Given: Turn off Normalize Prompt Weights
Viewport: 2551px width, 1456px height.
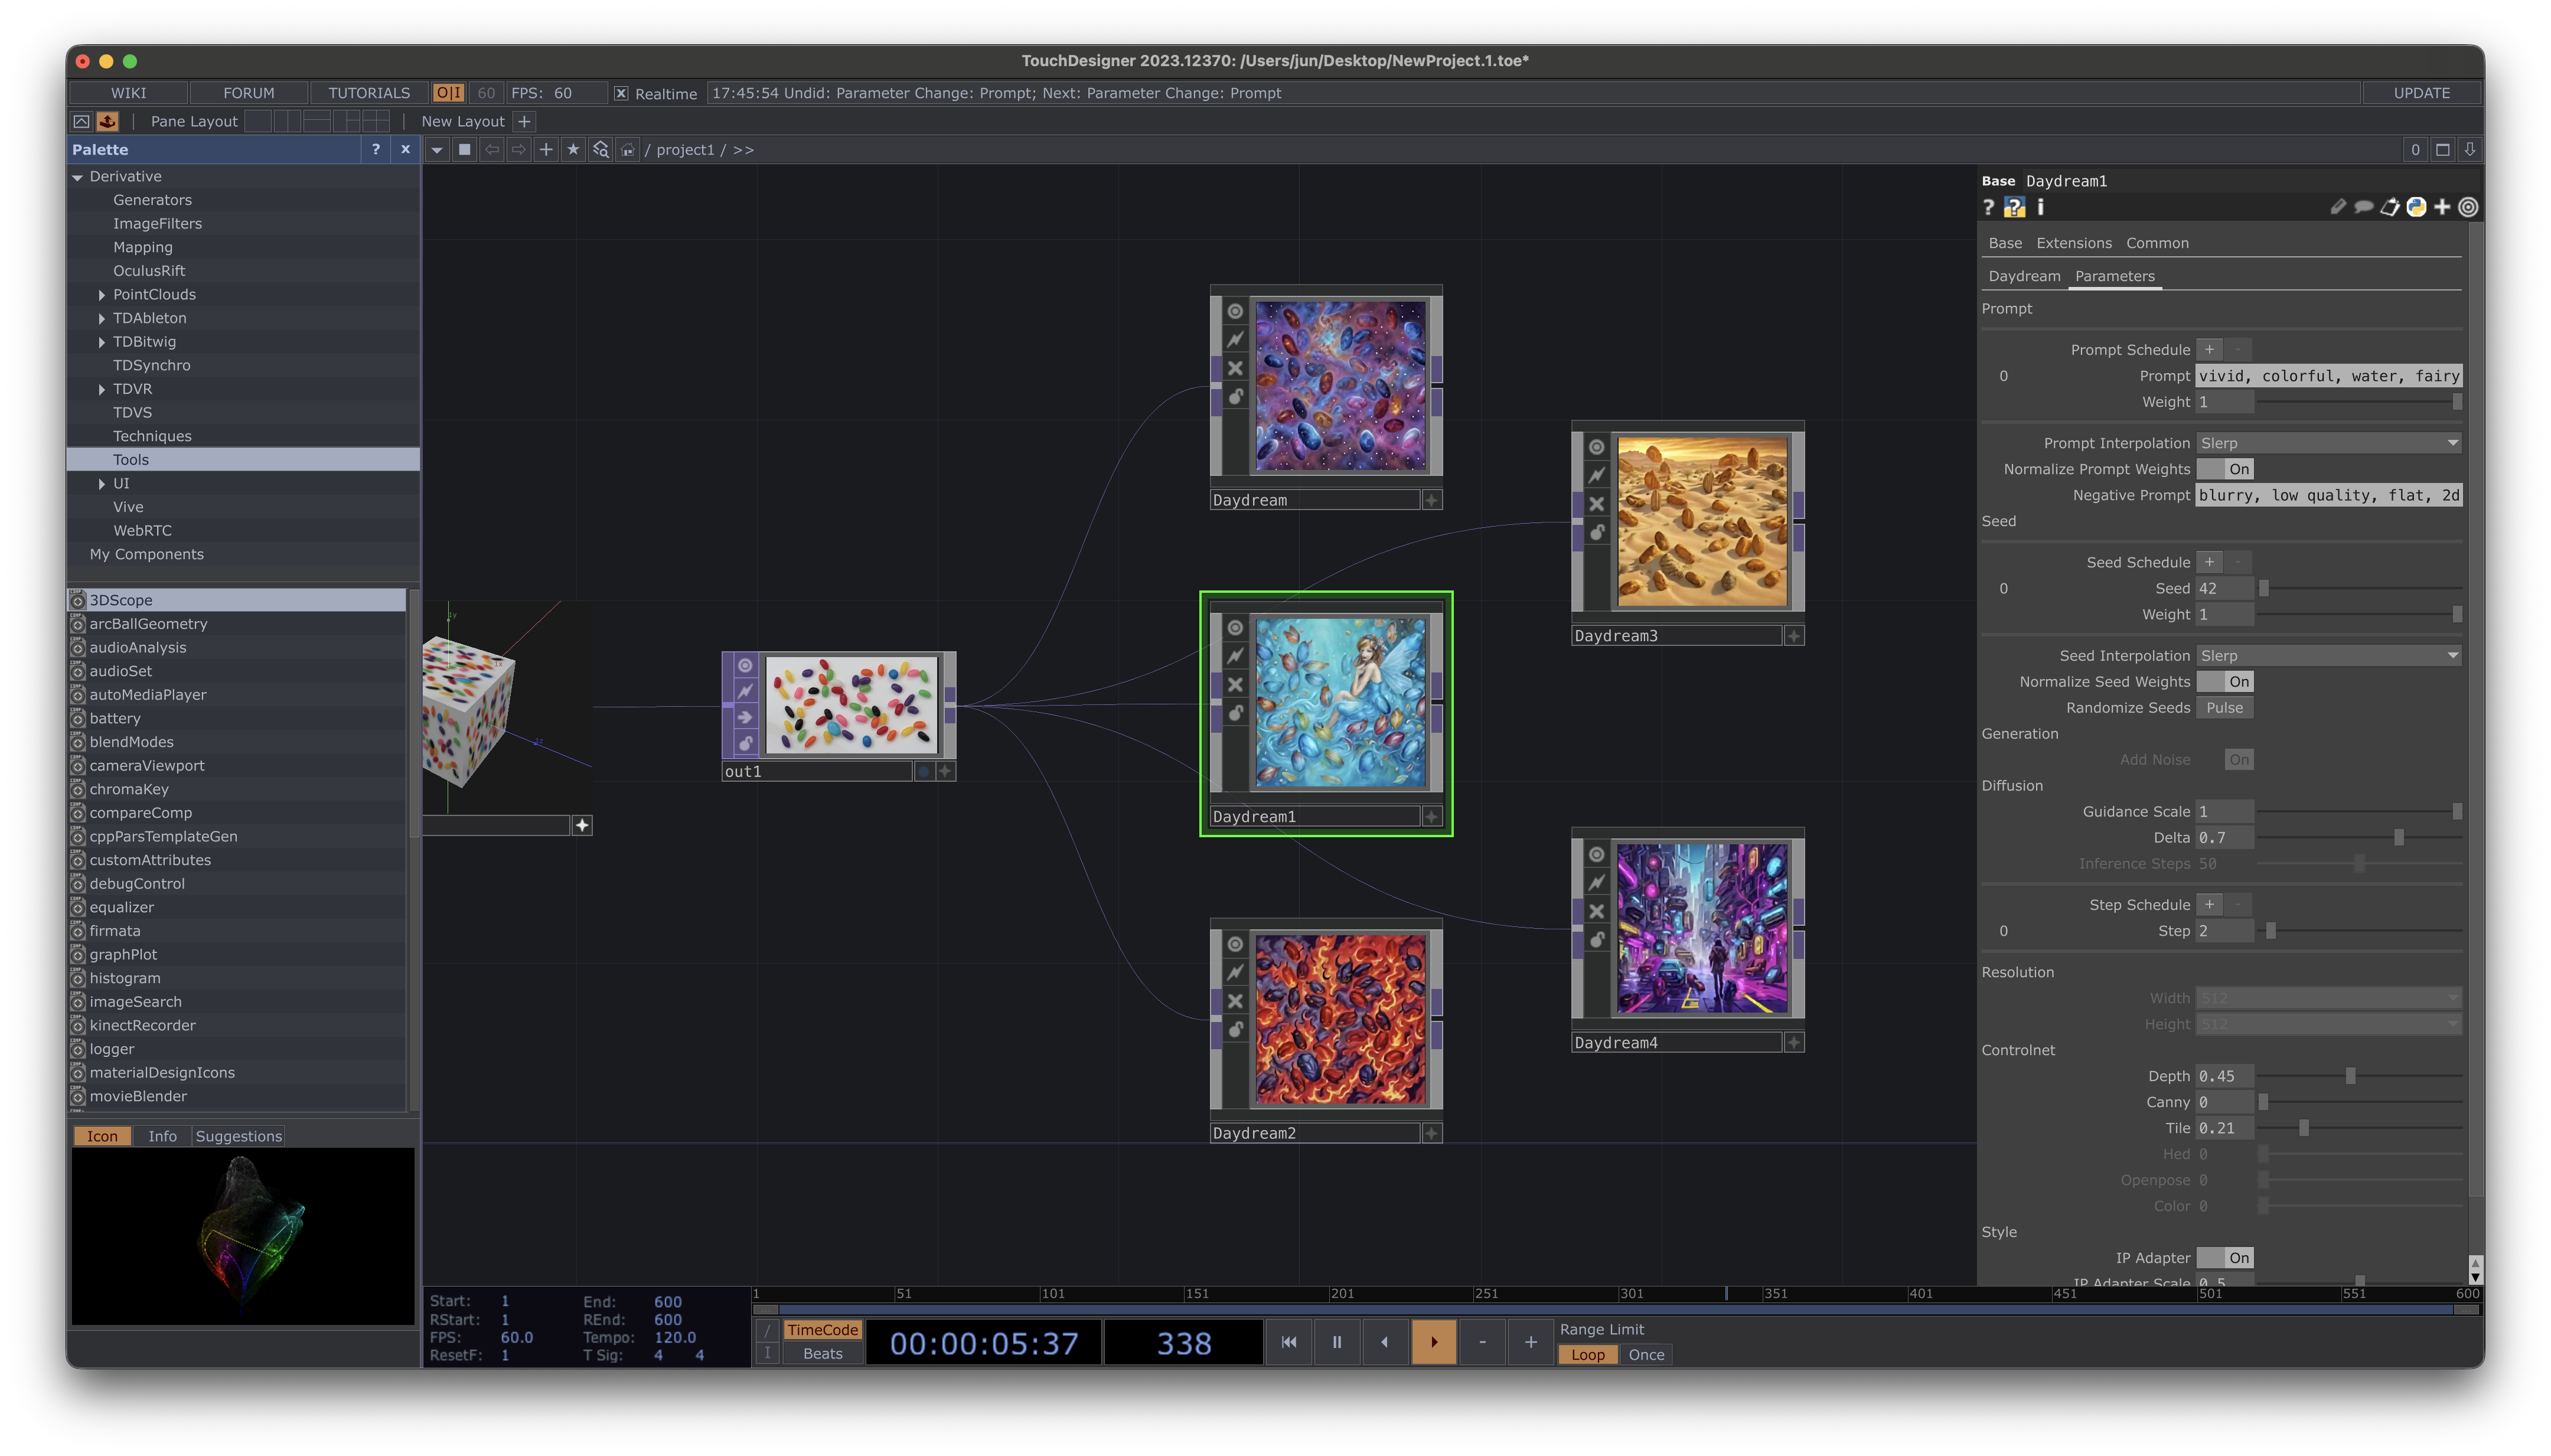Looking at the screenshot, I should (2239, 469).
